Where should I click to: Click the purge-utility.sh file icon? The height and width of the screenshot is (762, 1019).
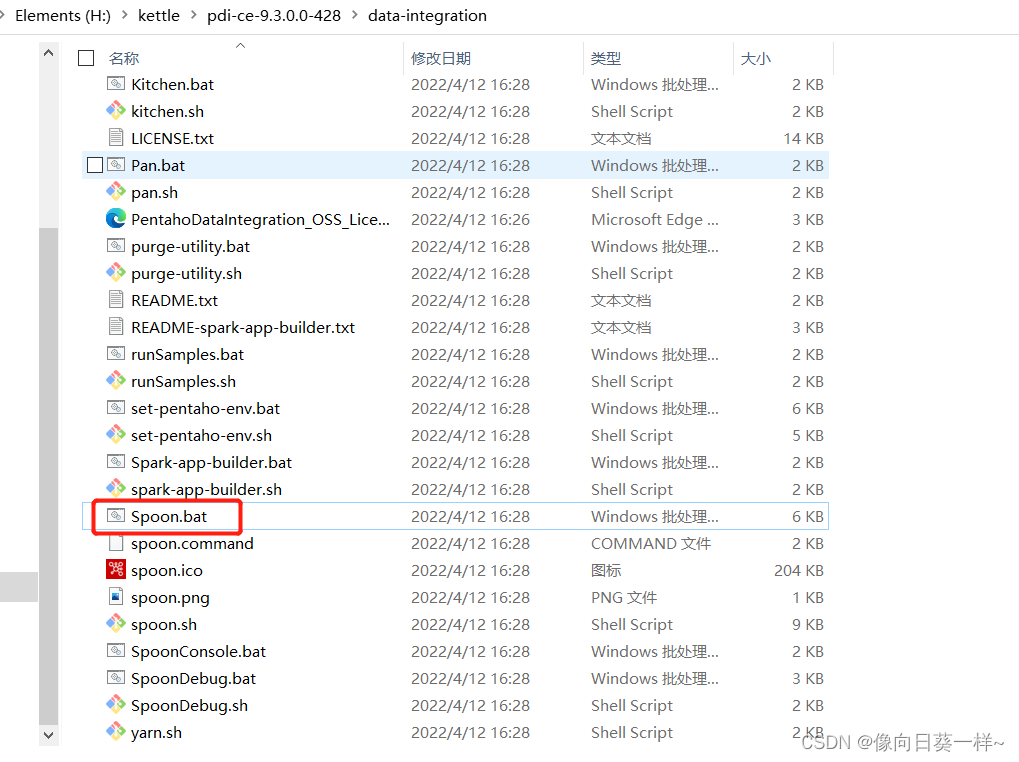click(116, 273)
